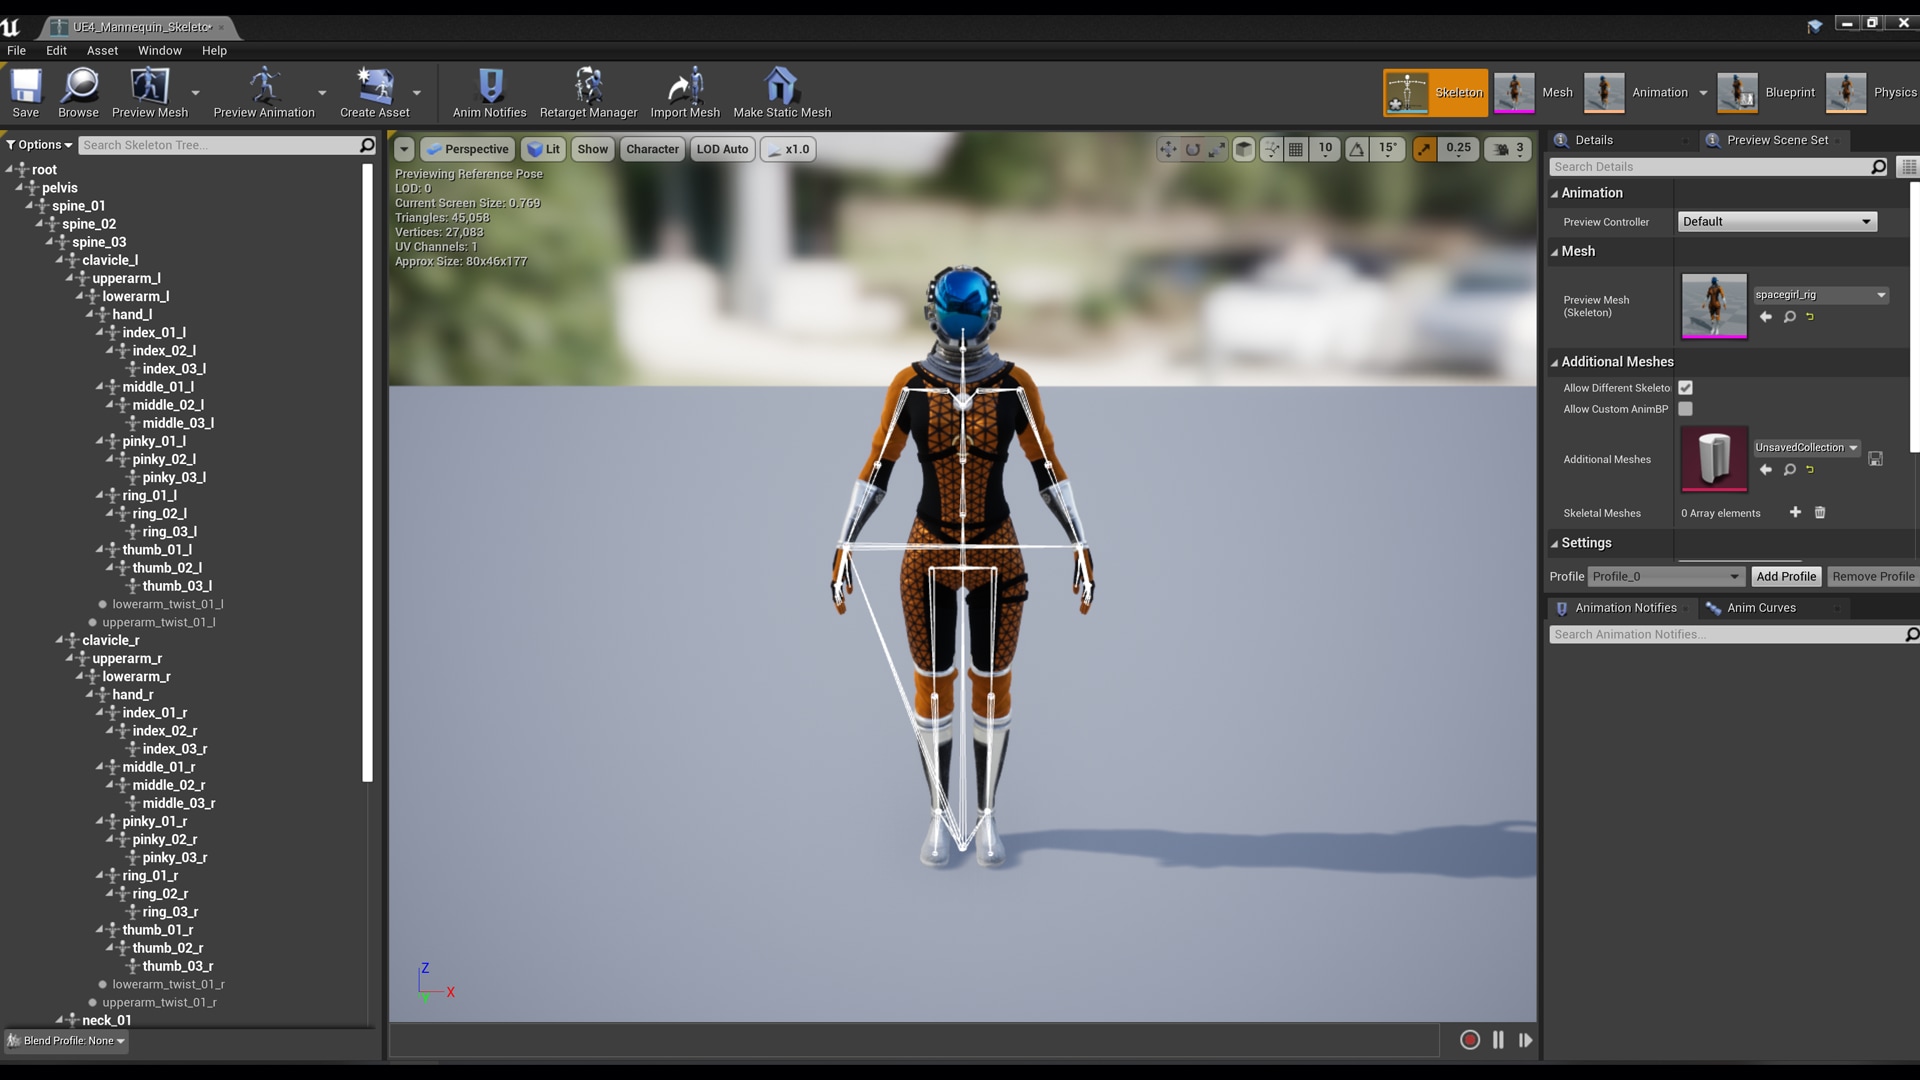
Task: Open Blend Profile dropdown
Action: click(67, 1041)
